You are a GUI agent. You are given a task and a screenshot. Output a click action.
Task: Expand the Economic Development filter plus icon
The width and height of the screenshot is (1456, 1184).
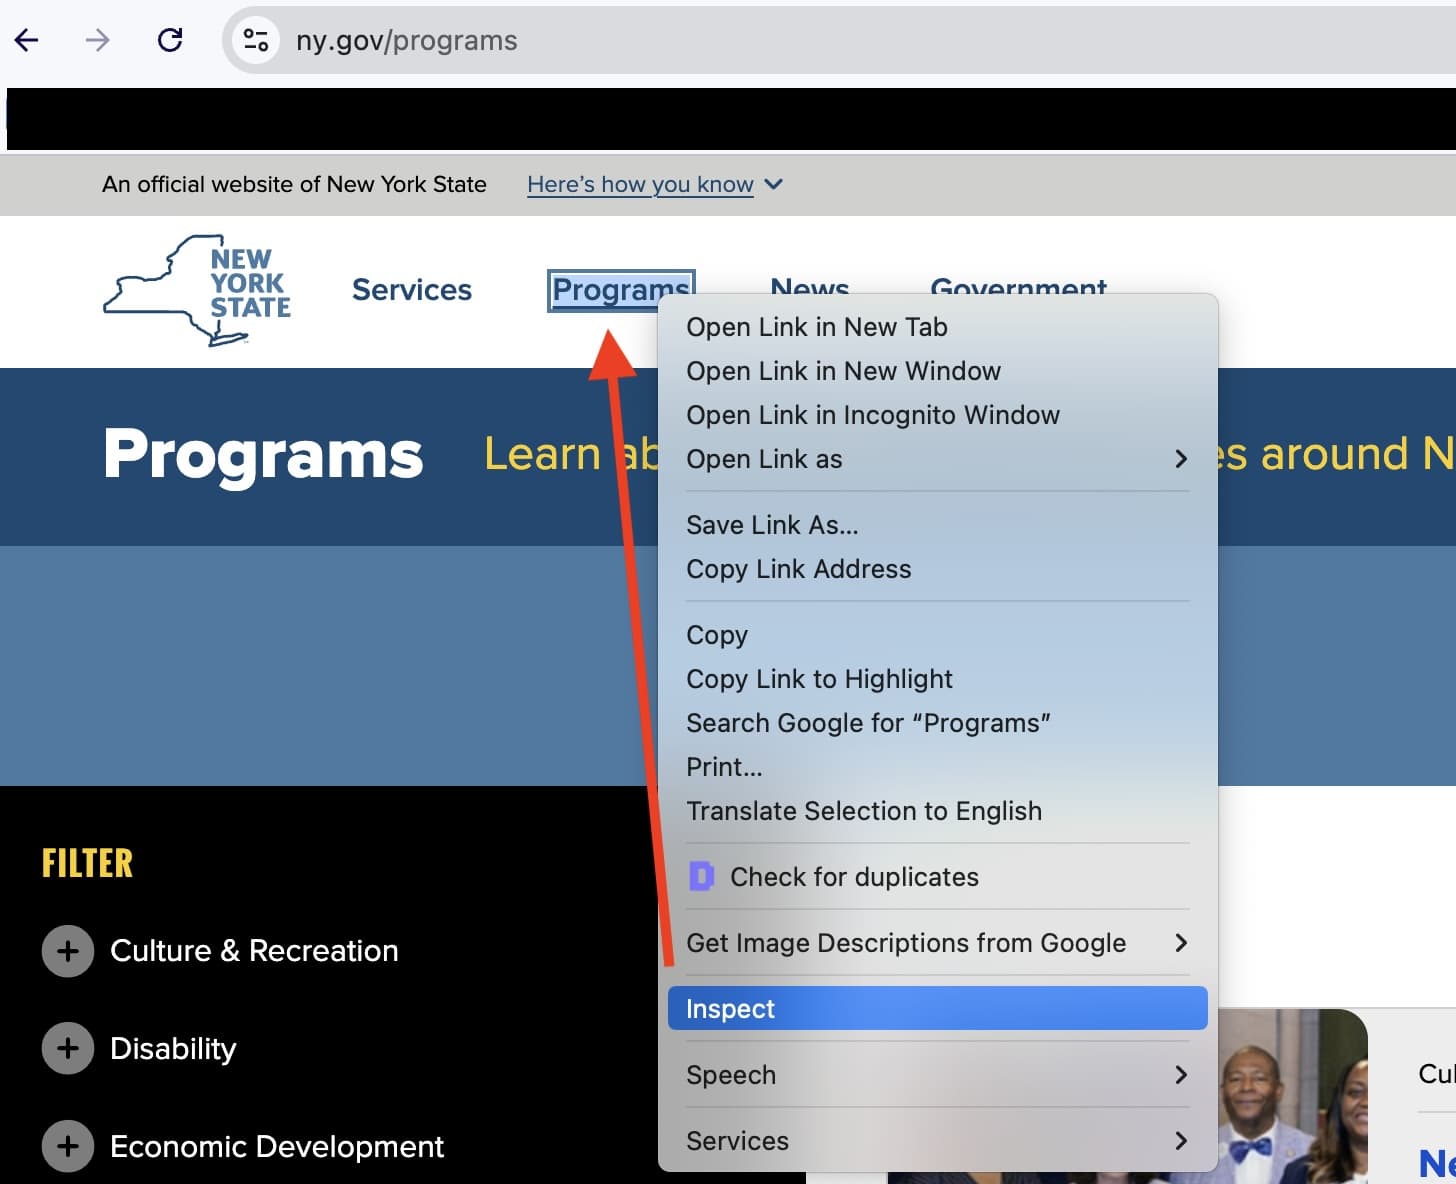(x=68, y=1146)
